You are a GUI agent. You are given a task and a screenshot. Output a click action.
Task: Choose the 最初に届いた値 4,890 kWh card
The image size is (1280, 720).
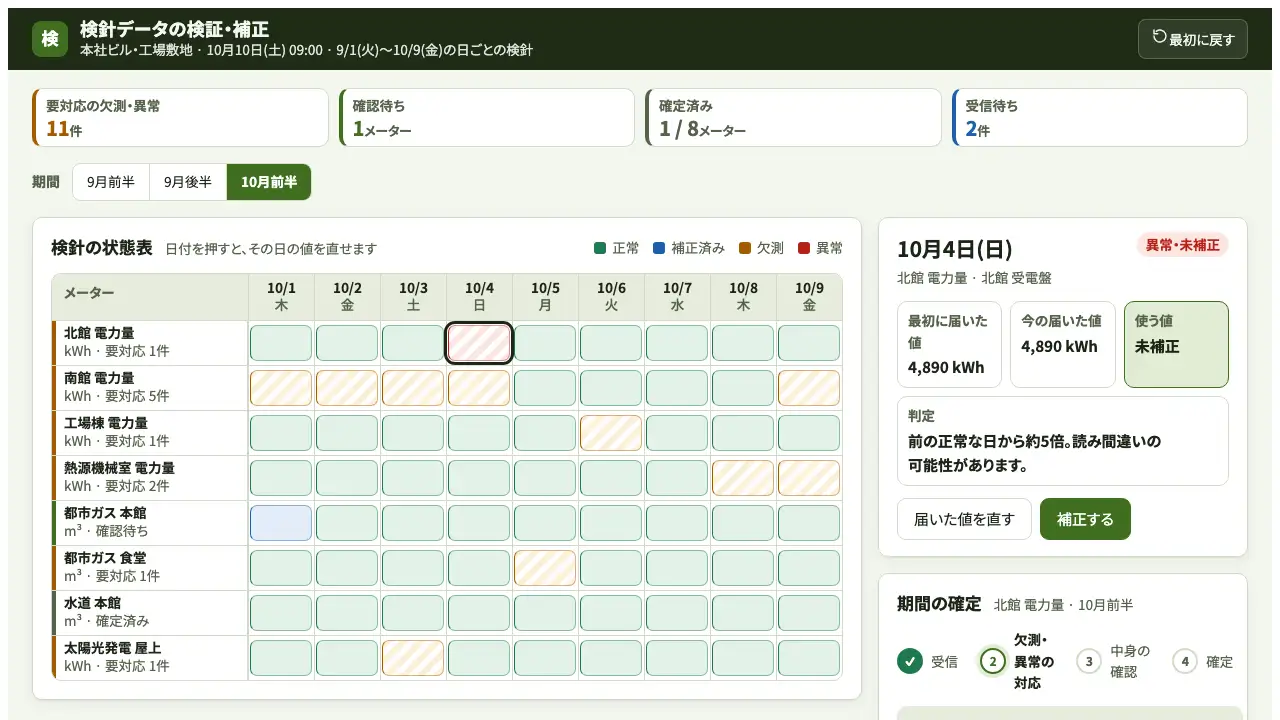click(x=949, y=344)
